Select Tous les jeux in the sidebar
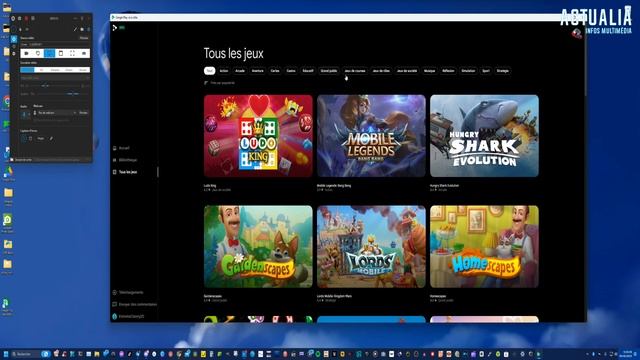The image size is (640, 360). tap(125, 172)
